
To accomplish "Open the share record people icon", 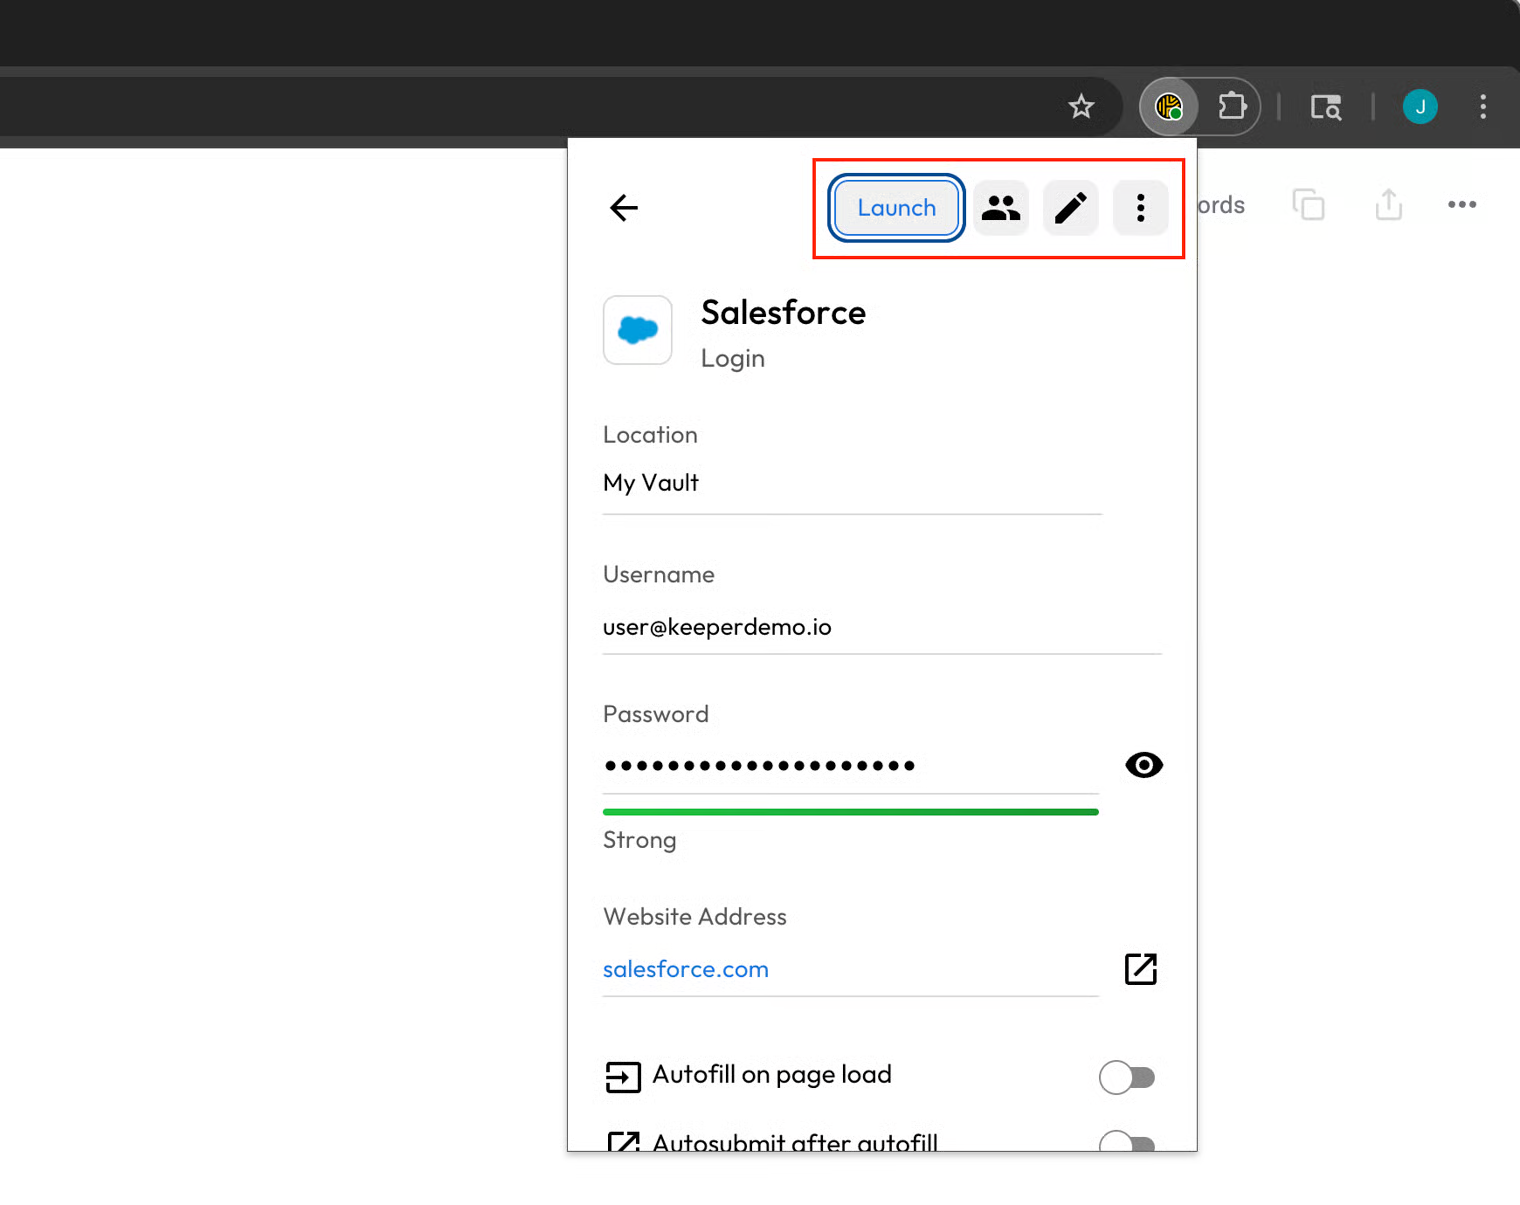I will [1000, 208].
